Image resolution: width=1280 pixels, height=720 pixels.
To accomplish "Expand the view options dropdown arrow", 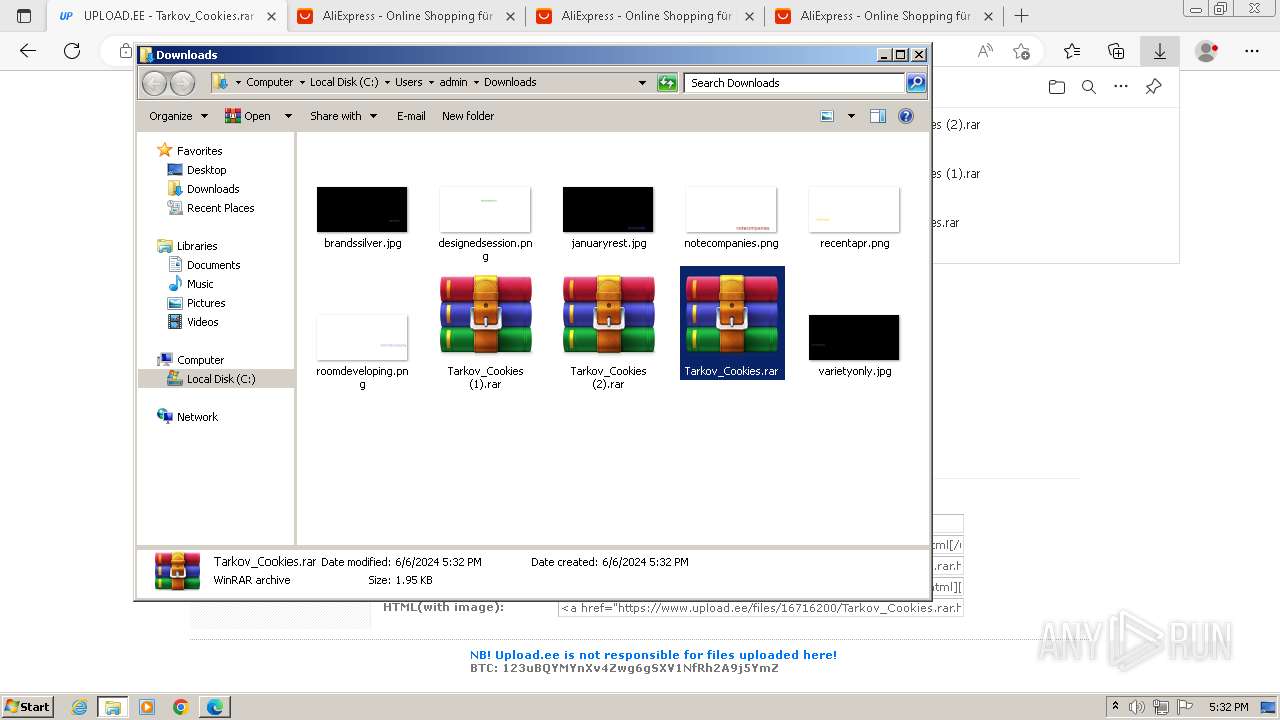I will point(851,116).
